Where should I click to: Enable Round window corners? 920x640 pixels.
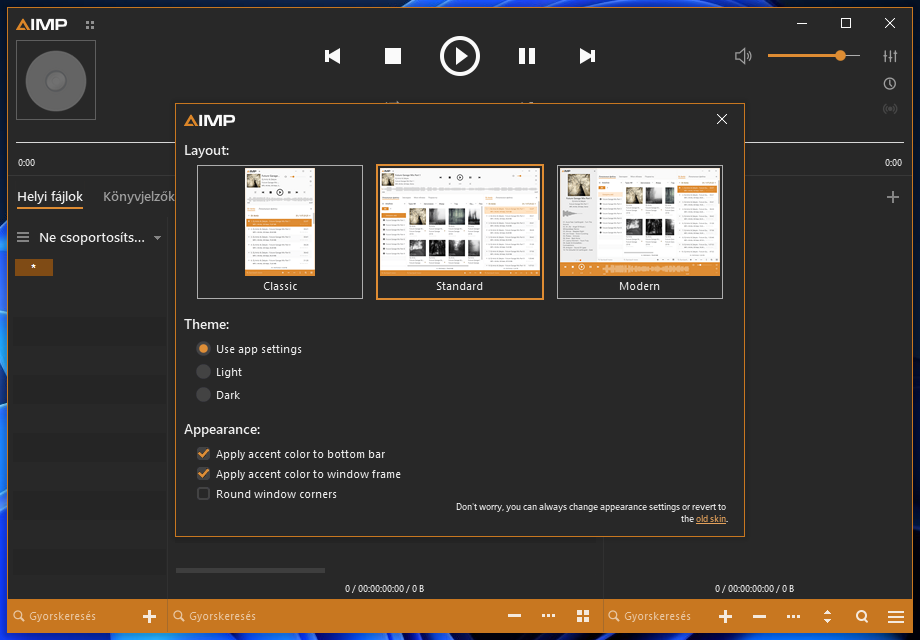pyautogui.click(x=267, y=493)
